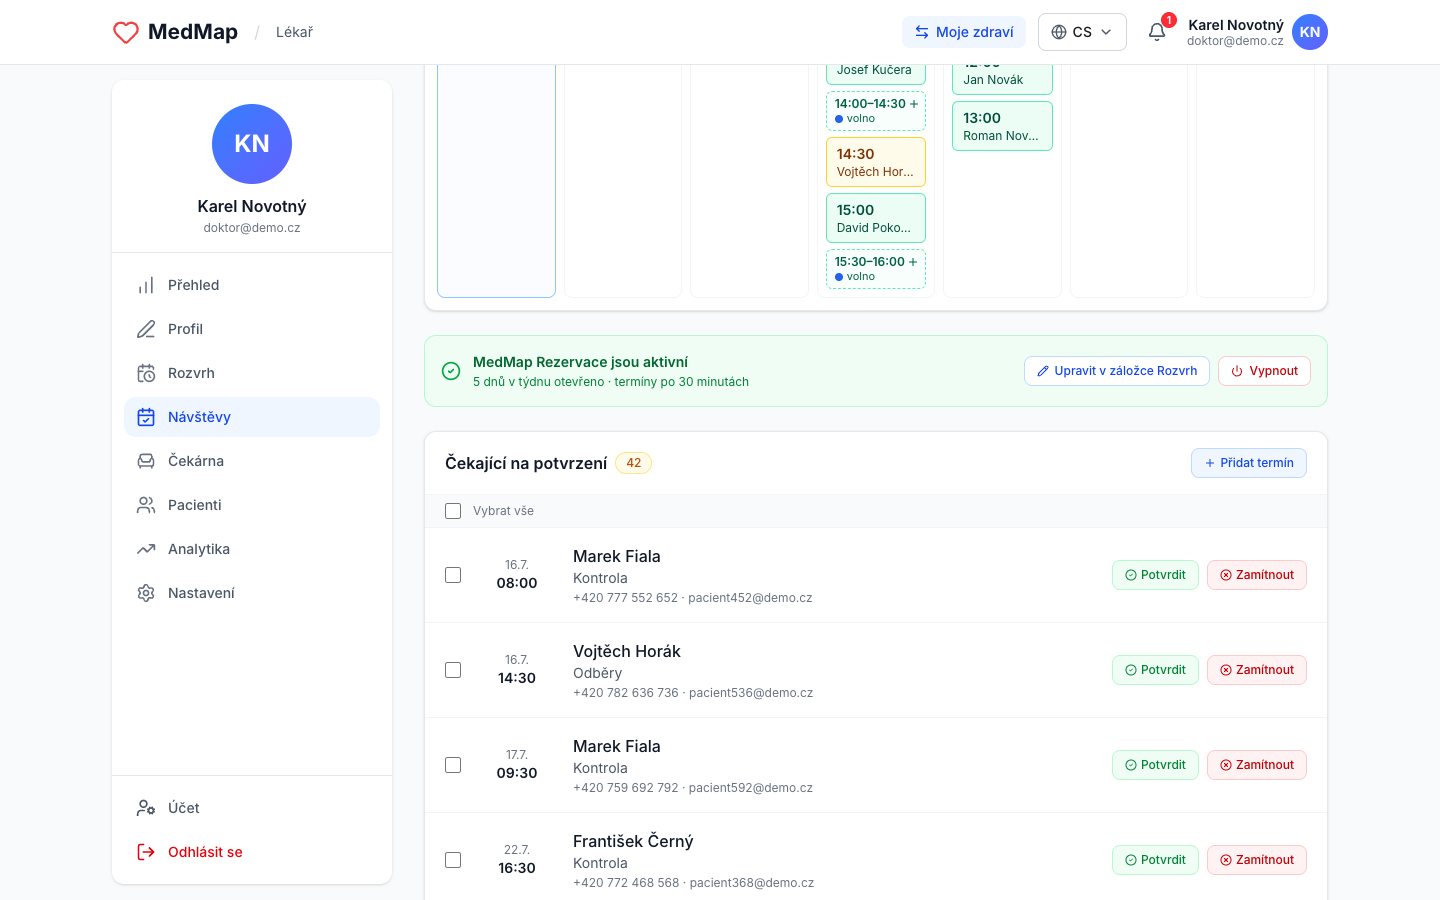Reject Vojtěch Horák's Odběry appointment
This screenshot has width=1440, height=900.
click(1257, 670)
